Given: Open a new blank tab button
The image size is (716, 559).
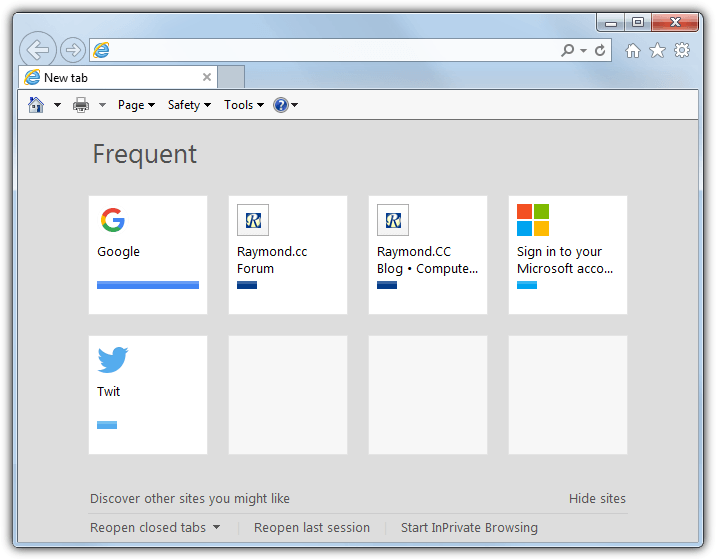Looking at the screenshot, I should pos(231,77).
